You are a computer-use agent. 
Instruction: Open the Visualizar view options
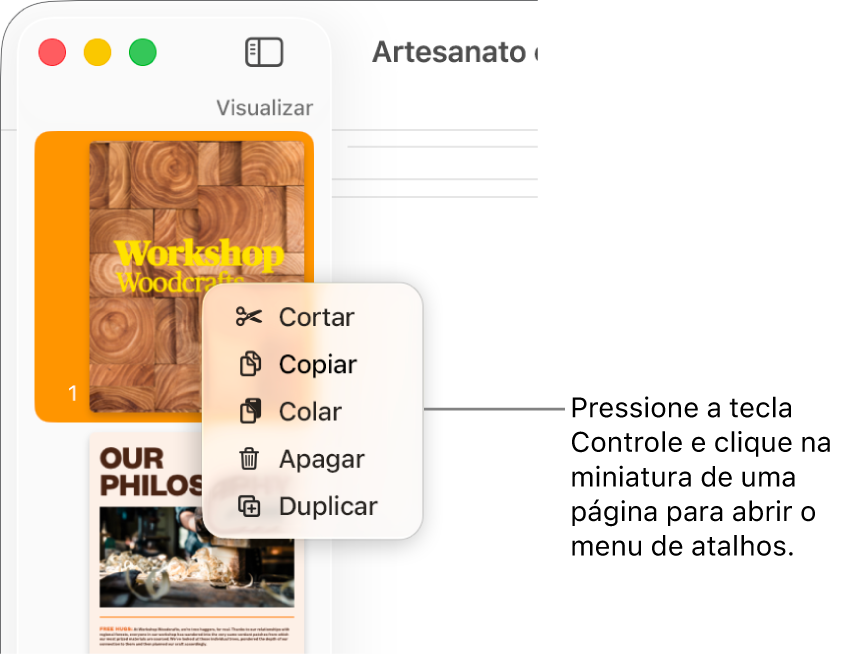pos(264,108)
